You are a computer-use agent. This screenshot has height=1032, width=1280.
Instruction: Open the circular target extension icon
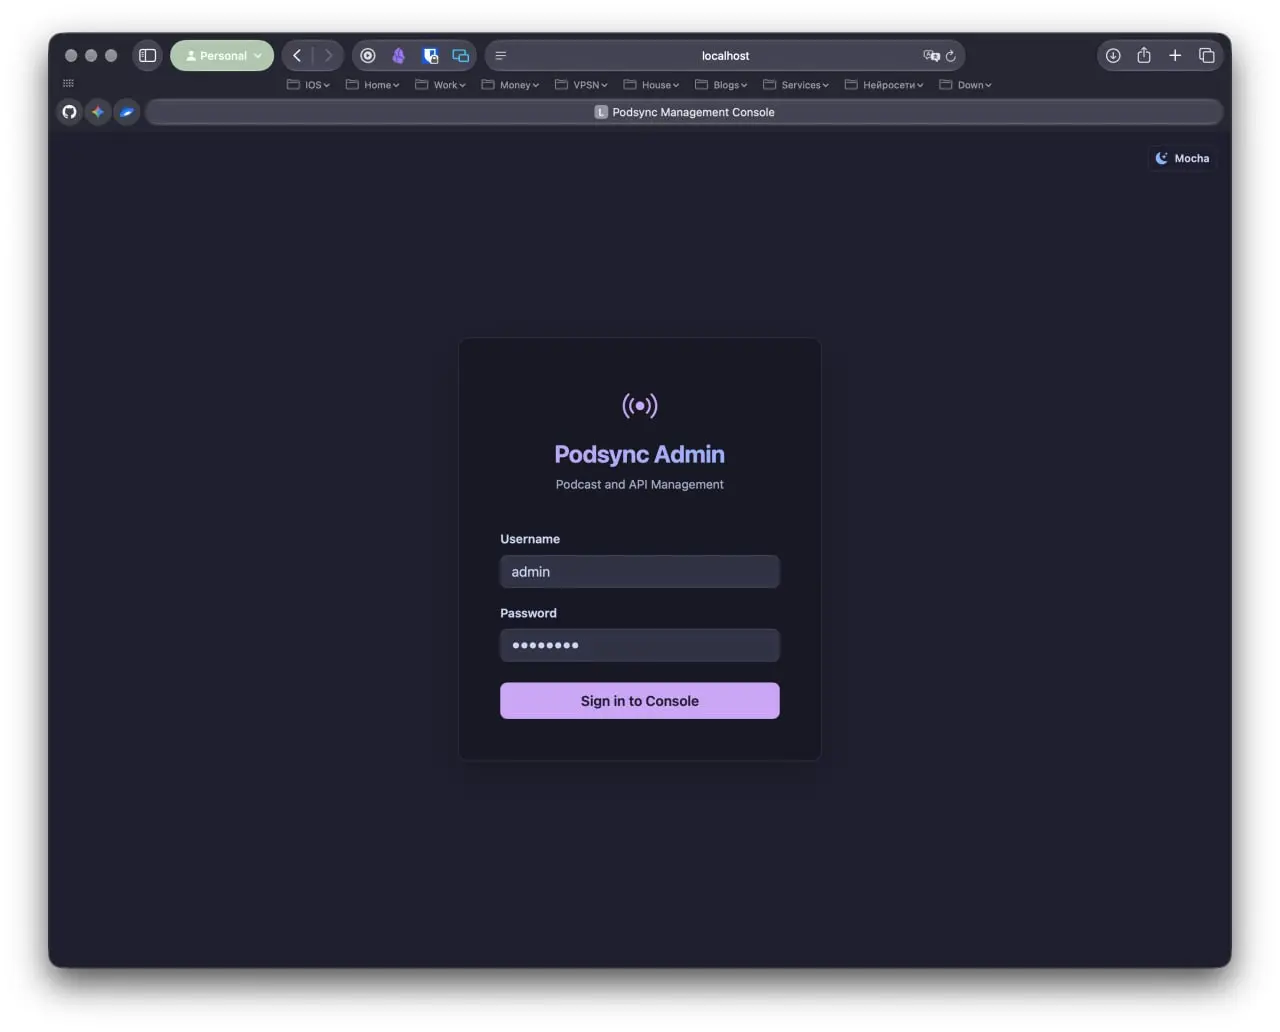pyautogui.click(x=368, y=56)
